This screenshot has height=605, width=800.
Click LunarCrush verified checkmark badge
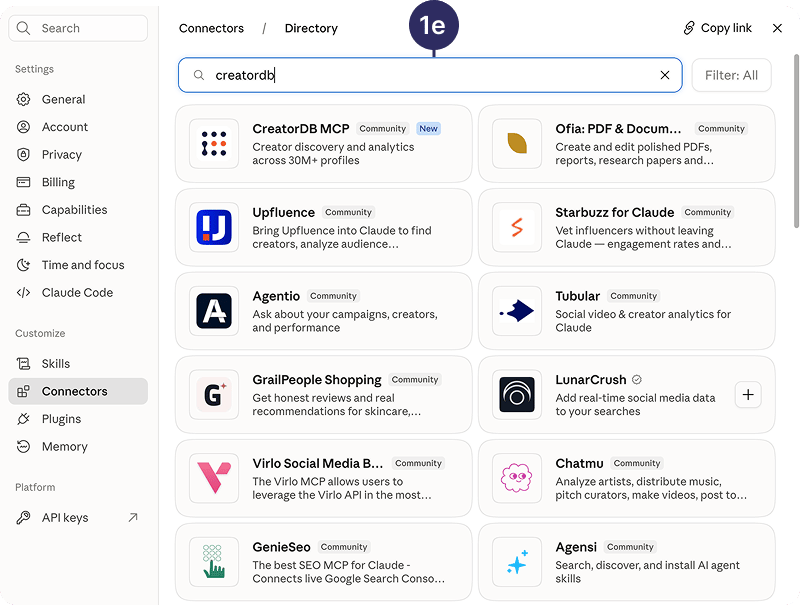coord(636,380)
